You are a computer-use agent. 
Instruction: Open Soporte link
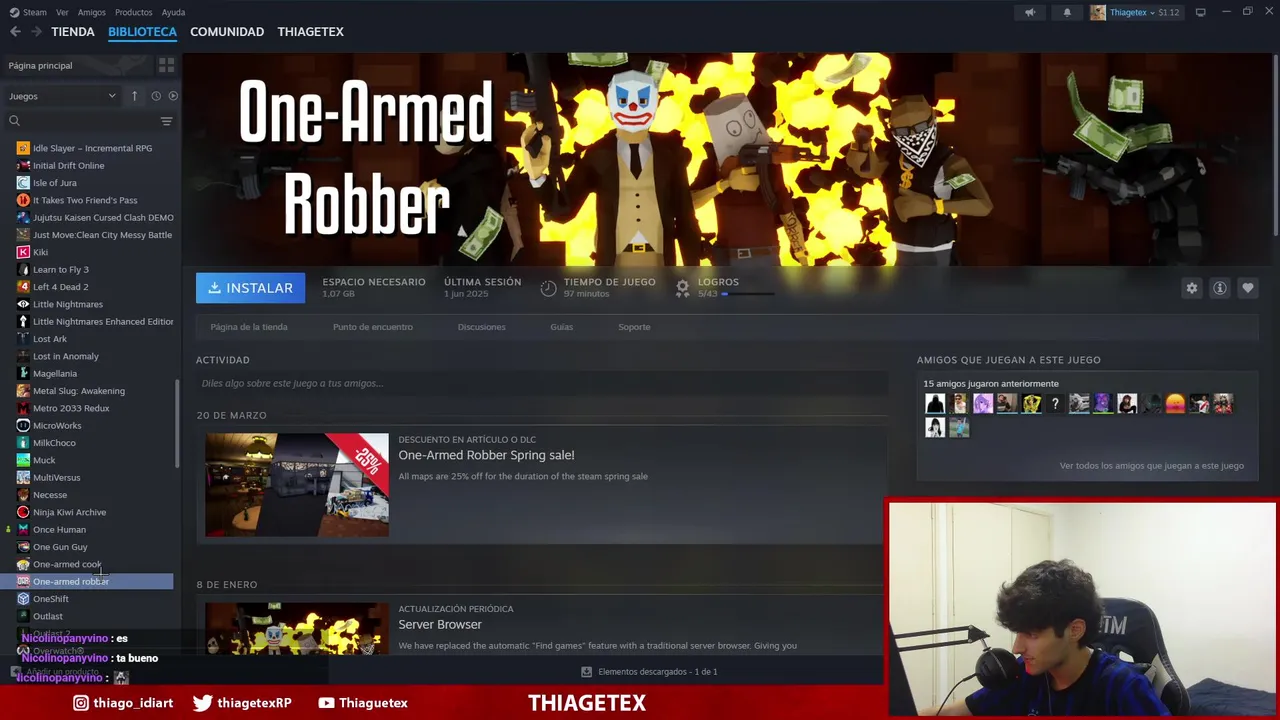point(634,327)
